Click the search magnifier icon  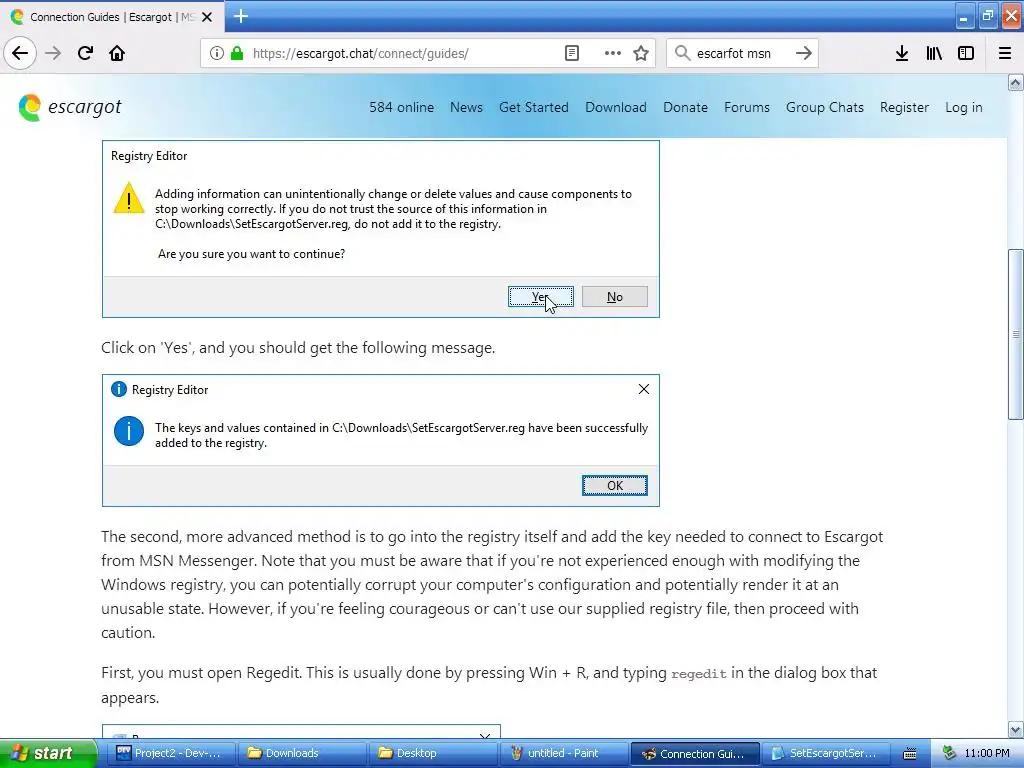(x=682, y=53)
